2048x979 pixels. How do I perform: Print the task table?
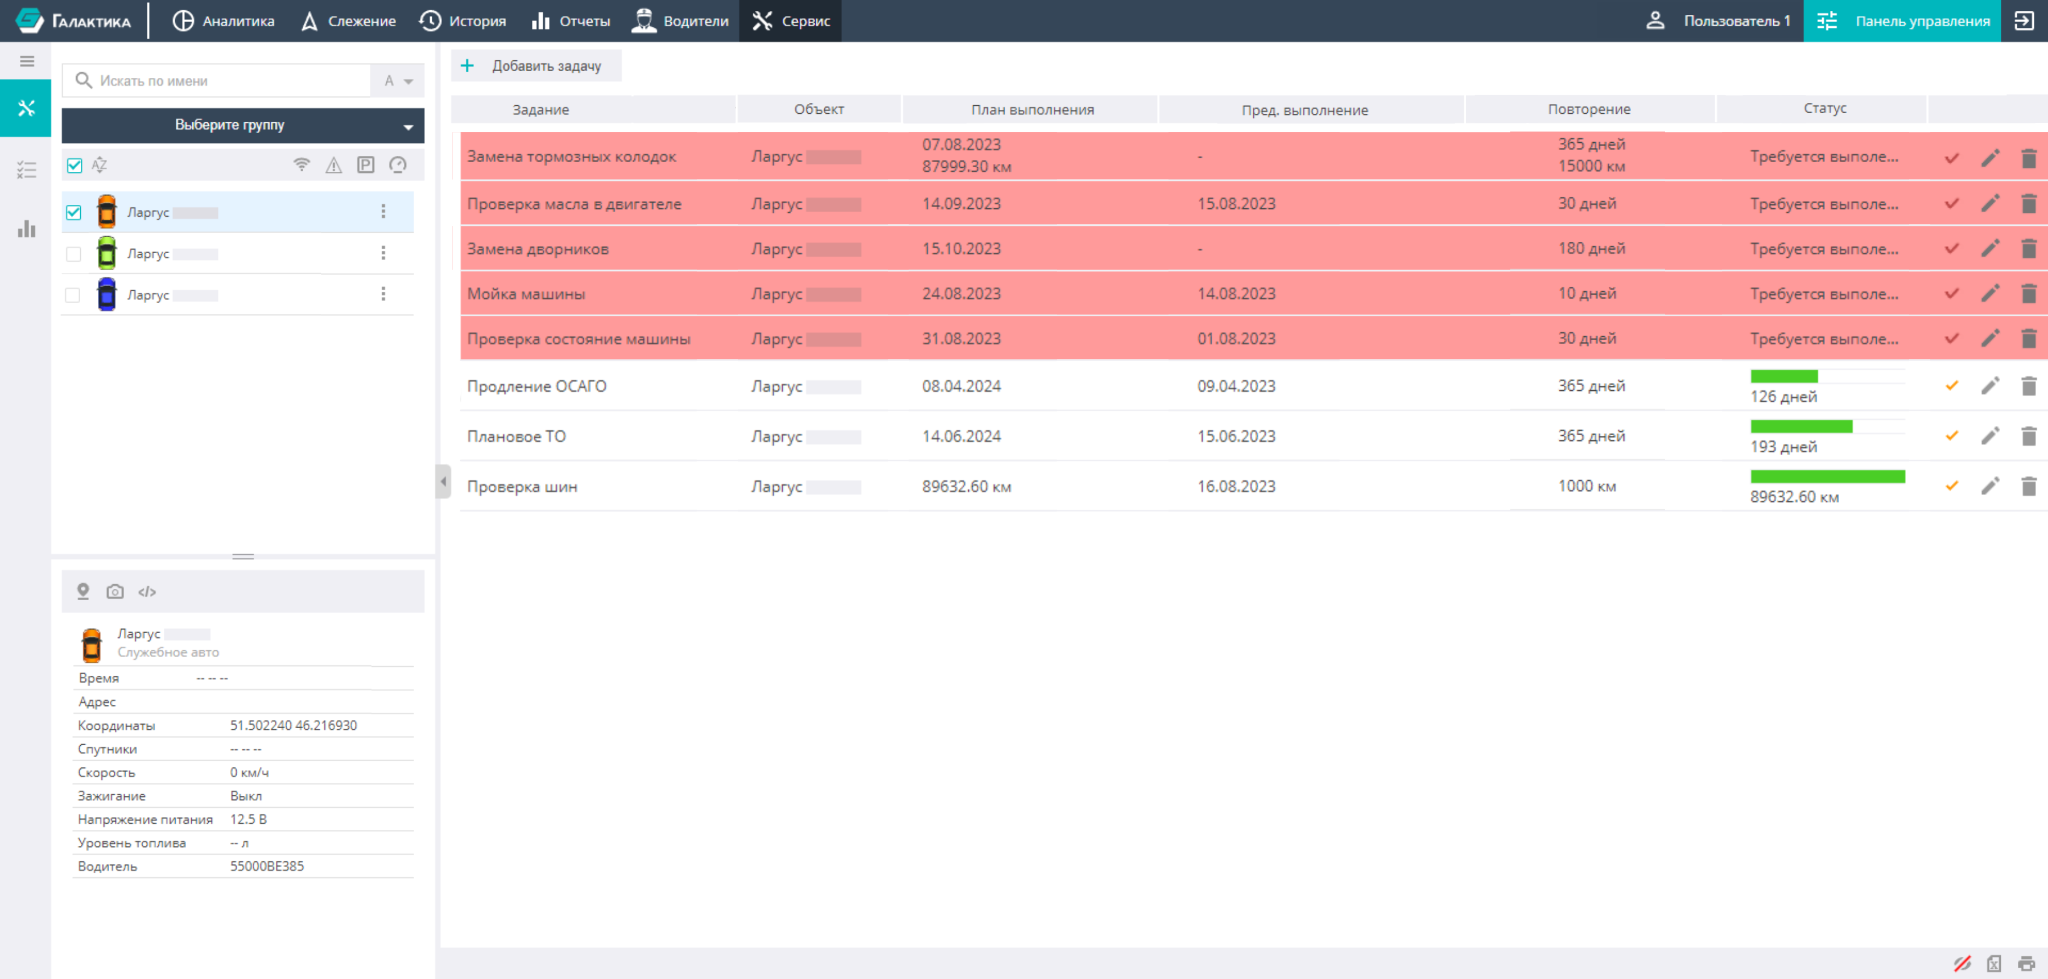pos(2026,964)
